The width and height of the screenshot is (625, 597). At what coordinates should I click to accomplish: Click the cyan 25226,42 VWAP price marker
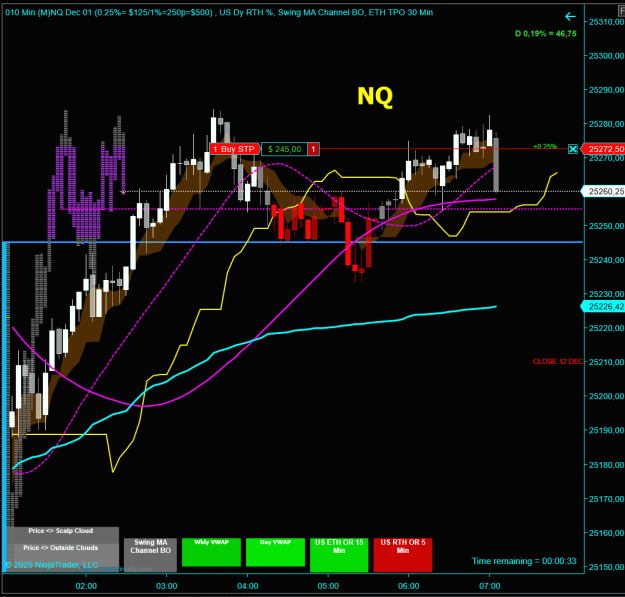pos(603,306)
